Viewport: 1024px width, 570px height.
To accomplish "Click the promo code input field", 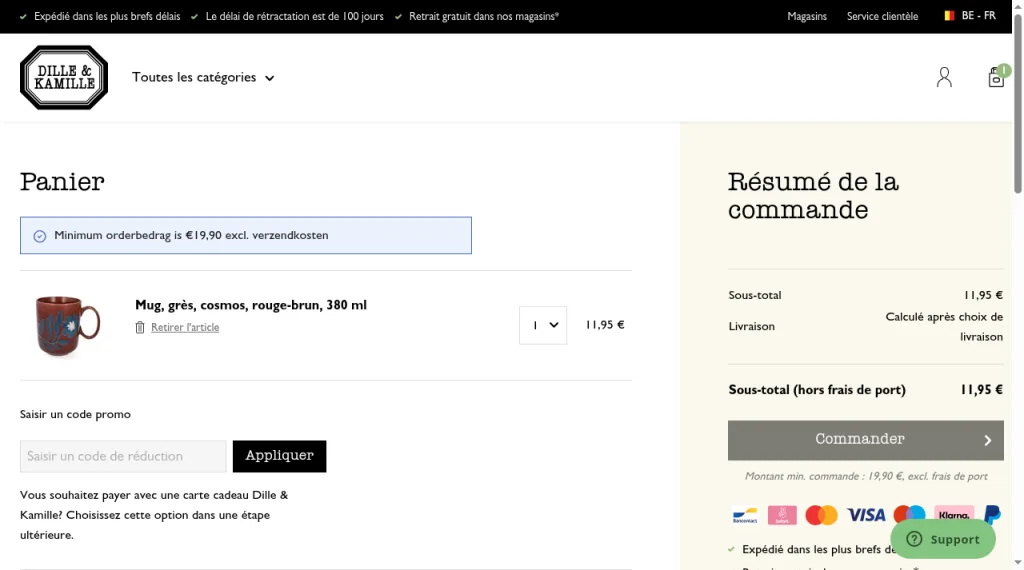I will 123,456.
